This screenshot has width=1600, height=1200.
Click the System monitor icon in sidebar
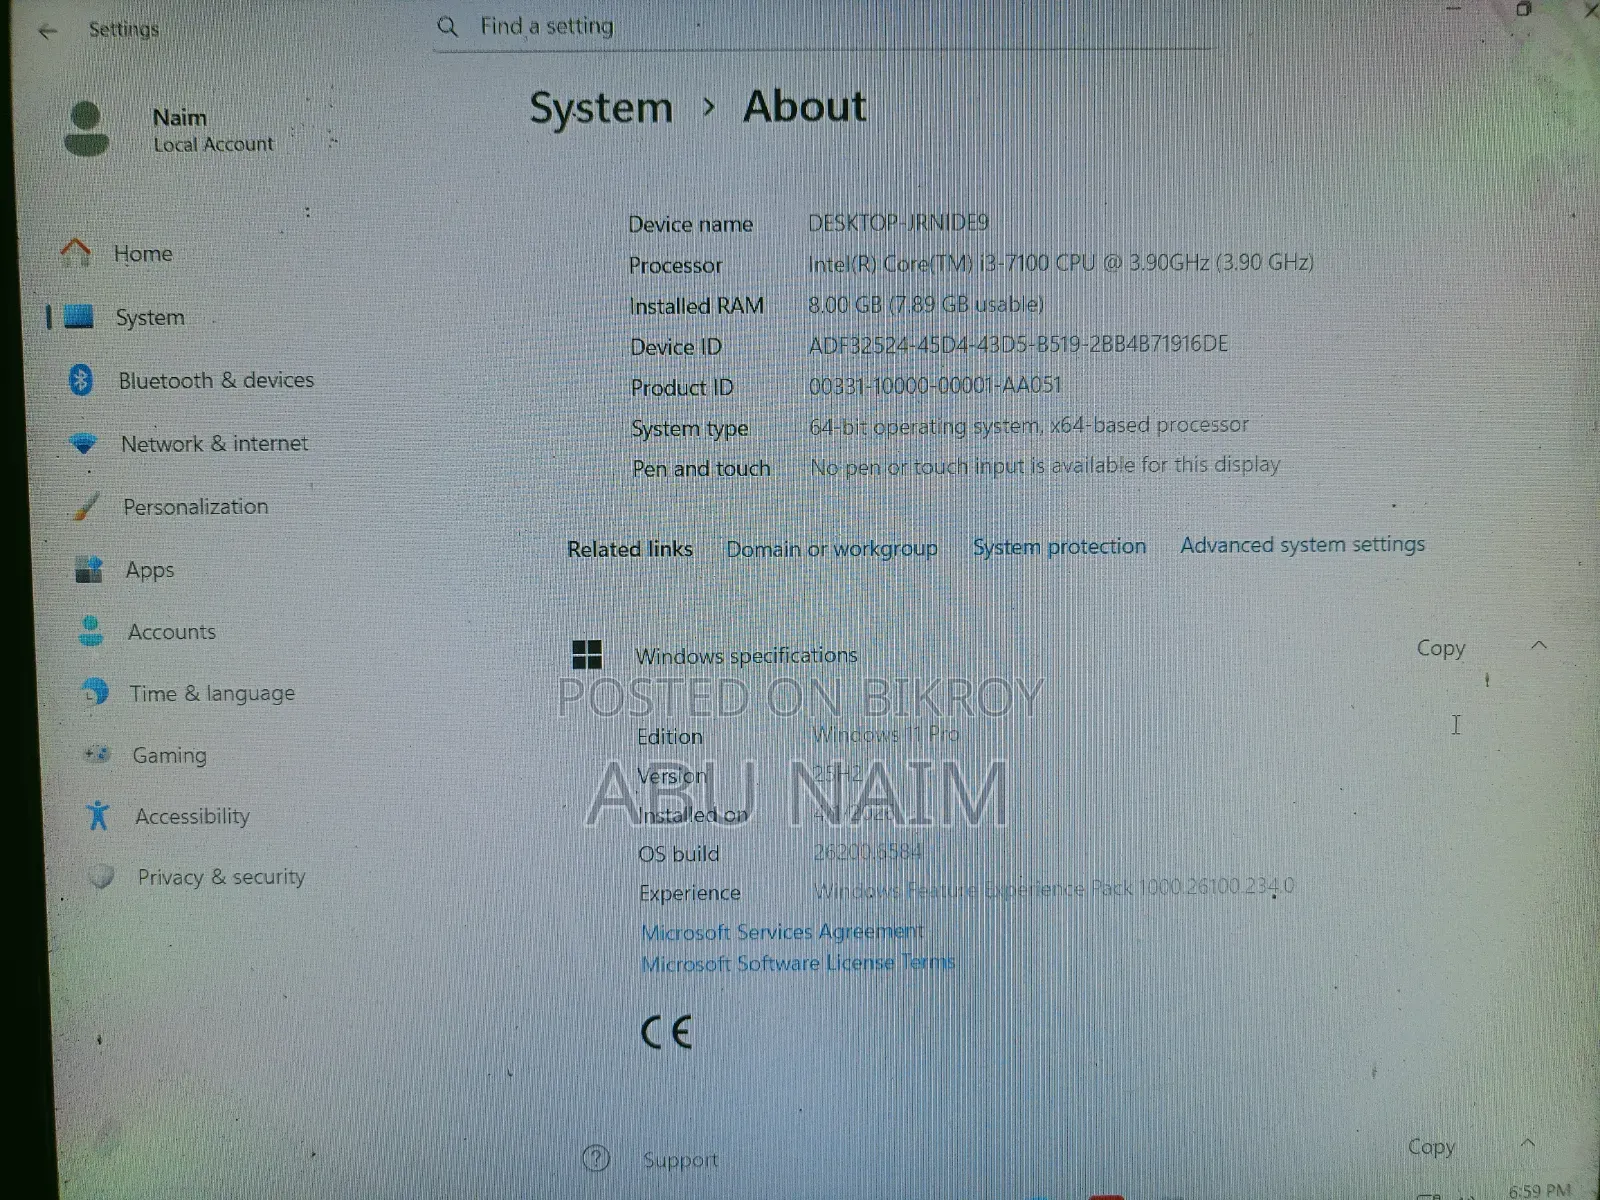tap(78, 317)
